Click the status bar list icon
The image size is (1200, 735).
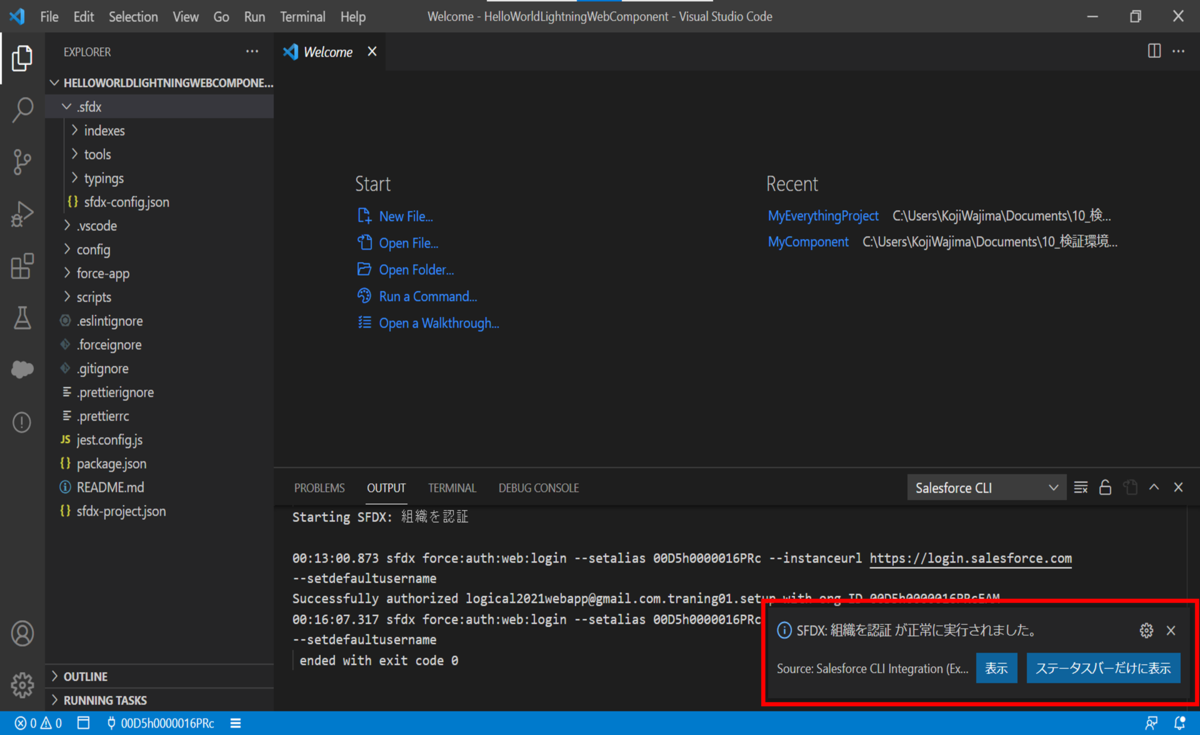click(236, 723)
